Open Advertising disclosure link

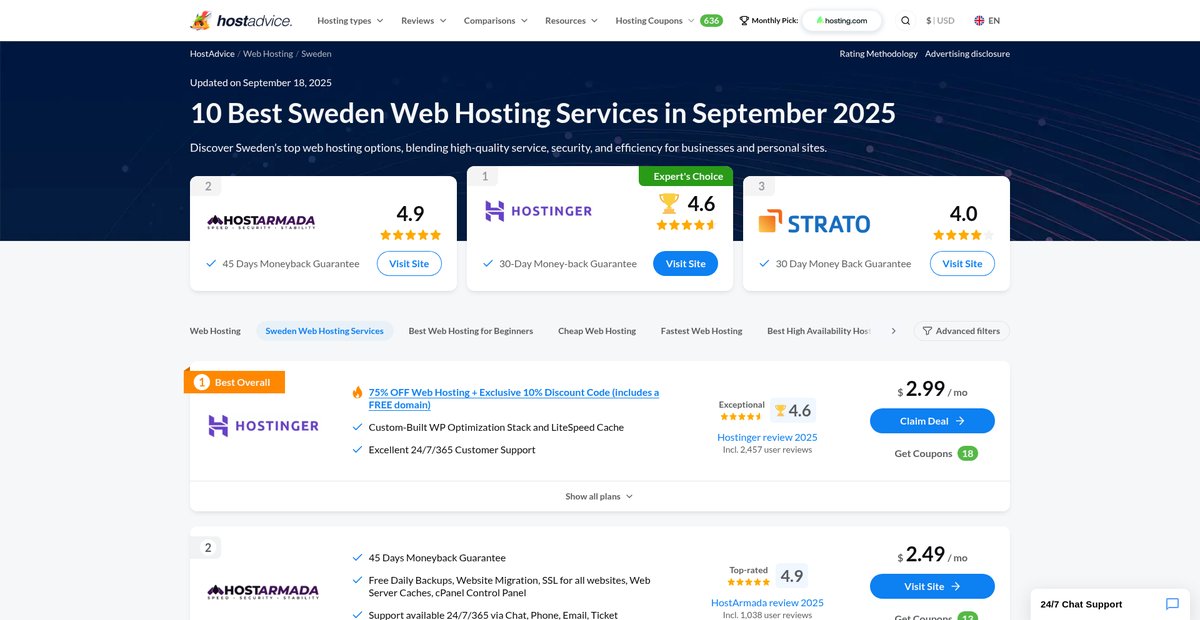(x=967, y=54)
